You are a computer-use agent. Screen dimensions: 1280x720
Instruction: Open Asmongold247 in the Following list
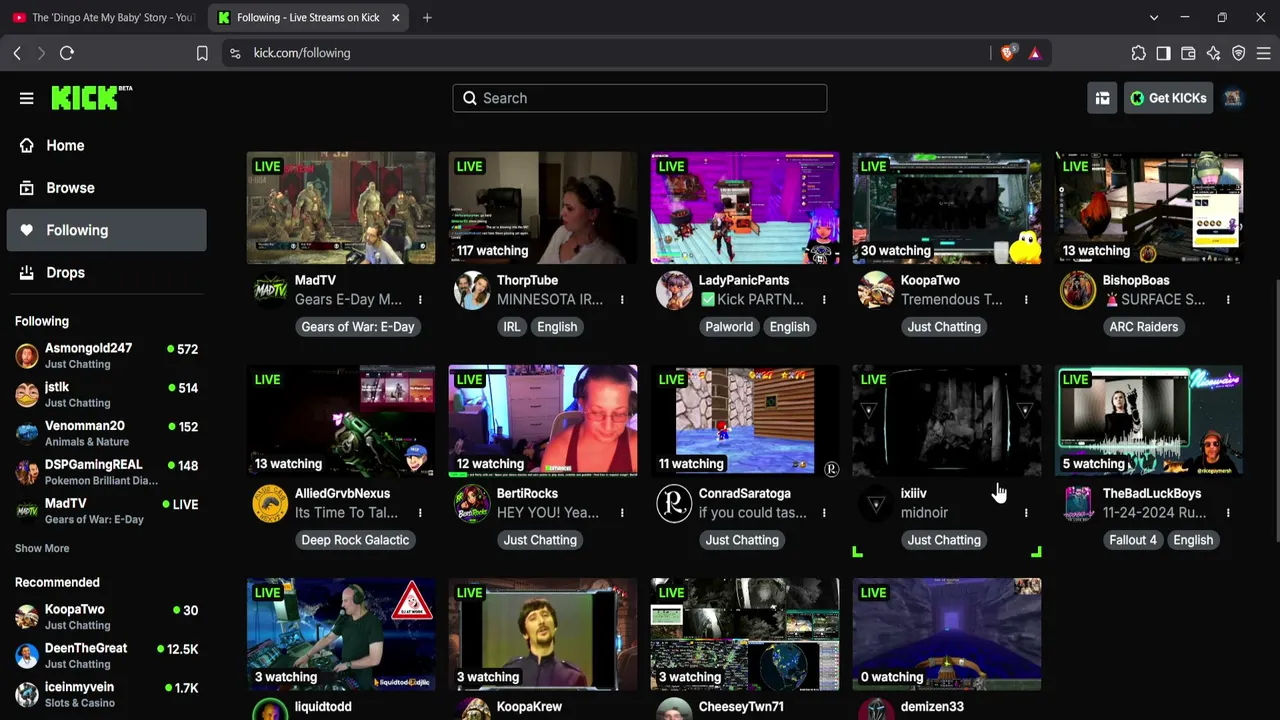coord(106,355)
